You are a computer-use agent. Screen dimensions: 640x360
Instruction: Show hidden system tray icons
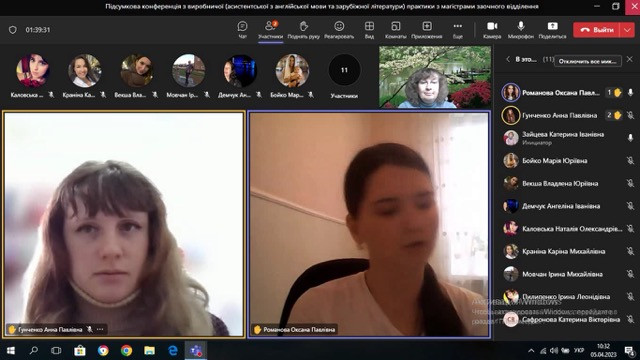pyautogui.click(x=531, y=351)
